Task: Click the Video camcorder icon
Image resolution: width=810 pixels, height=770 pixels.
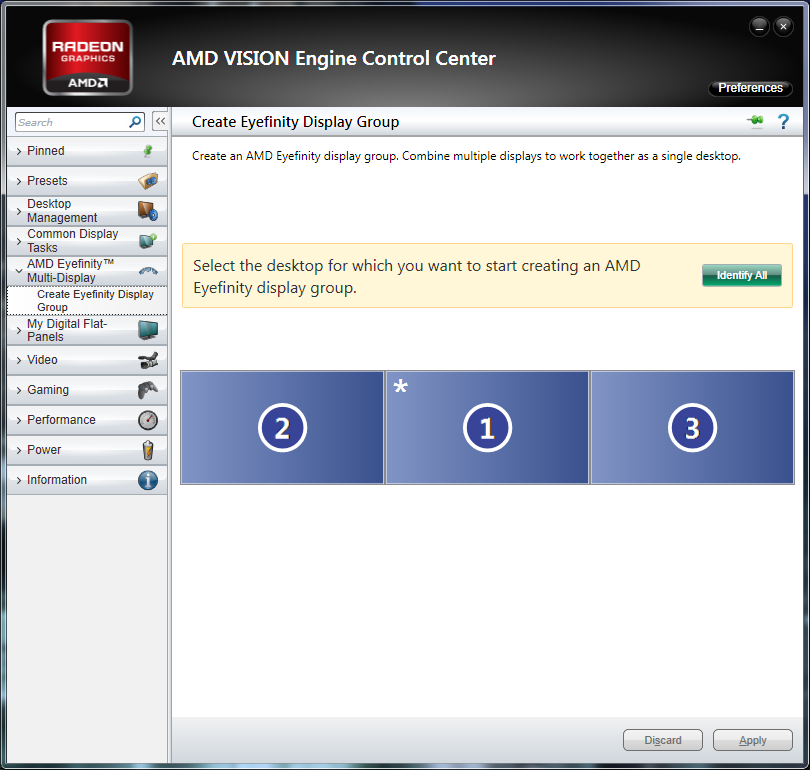Action: point(148,360)
